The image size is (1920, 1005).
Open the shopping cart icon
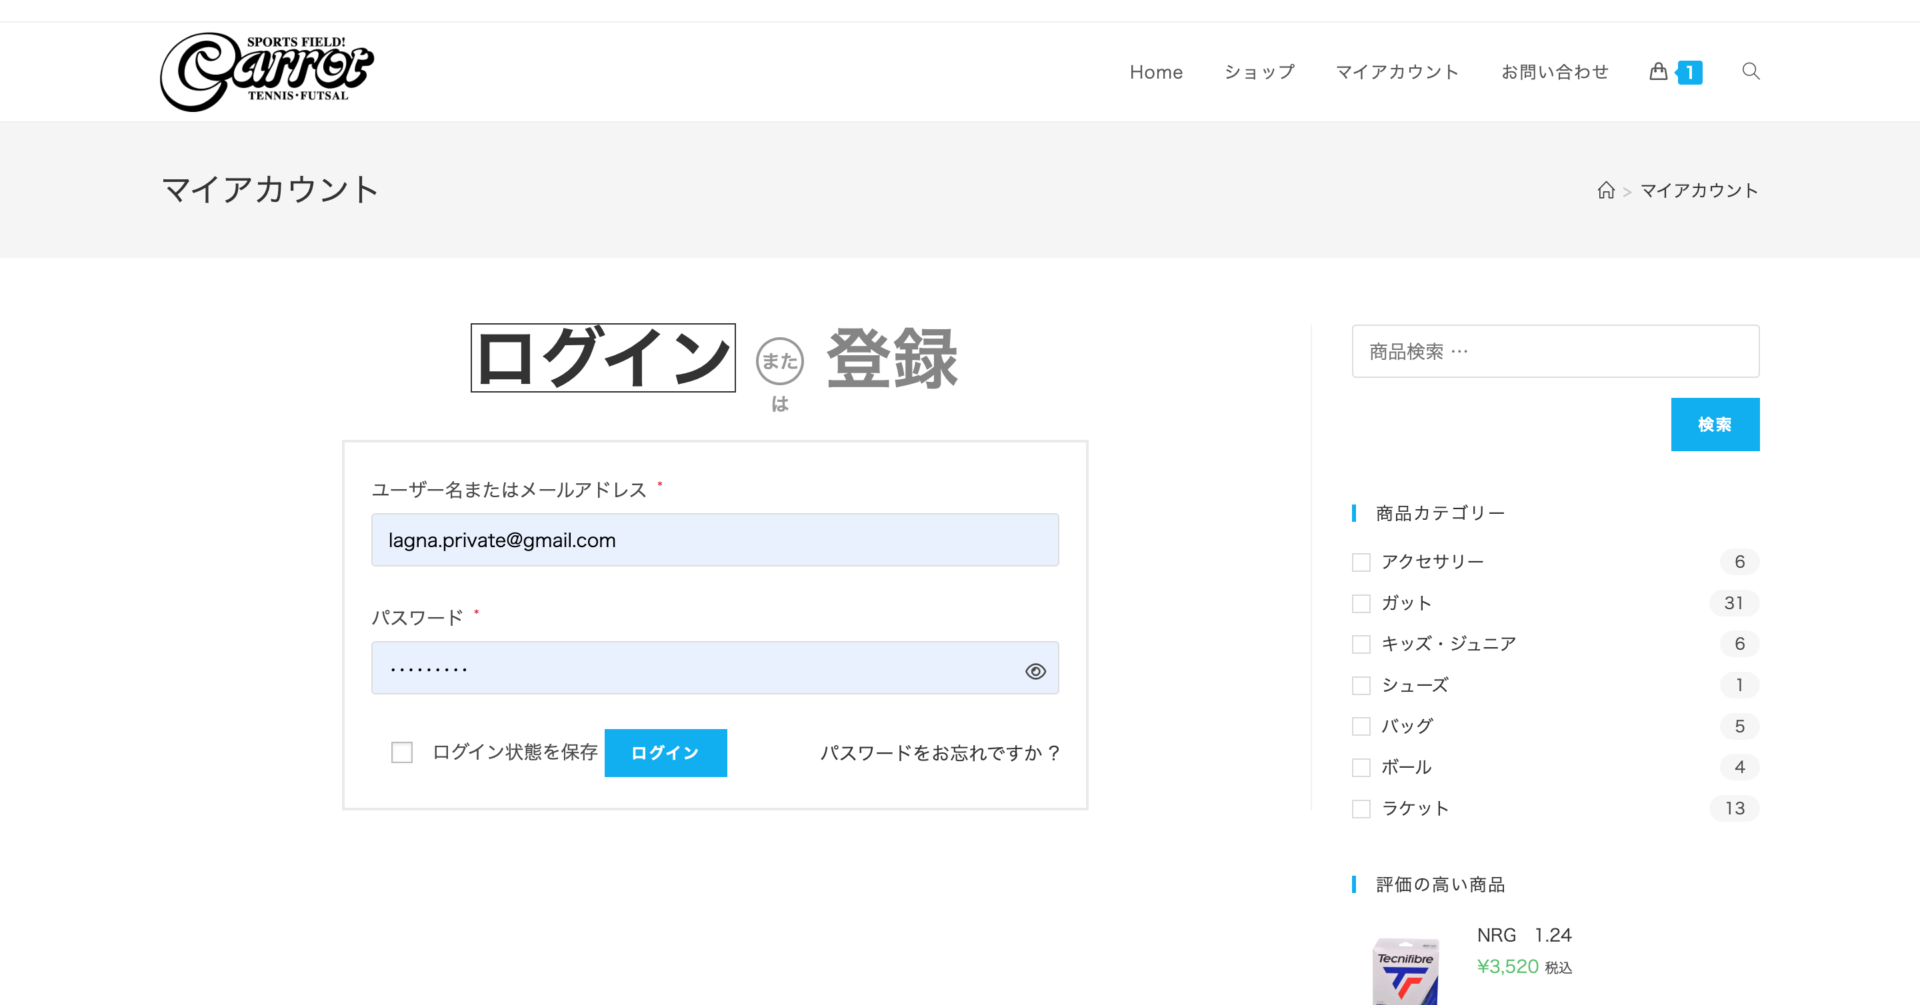click(x=1658, y=72)
